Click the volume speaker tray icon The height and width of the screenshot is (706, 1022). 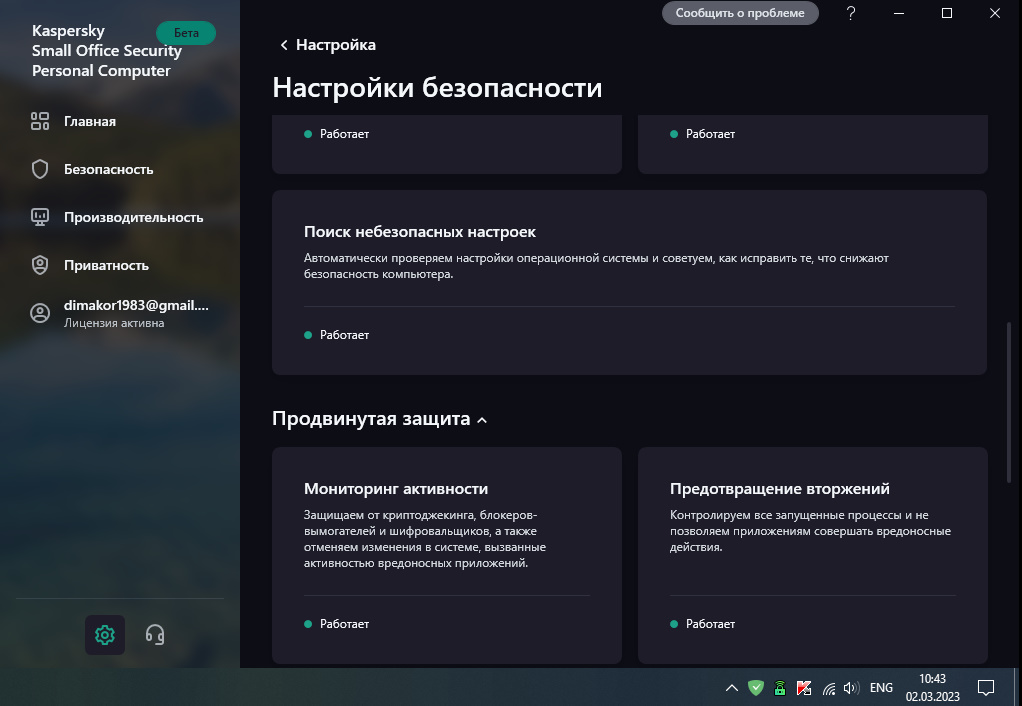[851, 688]
